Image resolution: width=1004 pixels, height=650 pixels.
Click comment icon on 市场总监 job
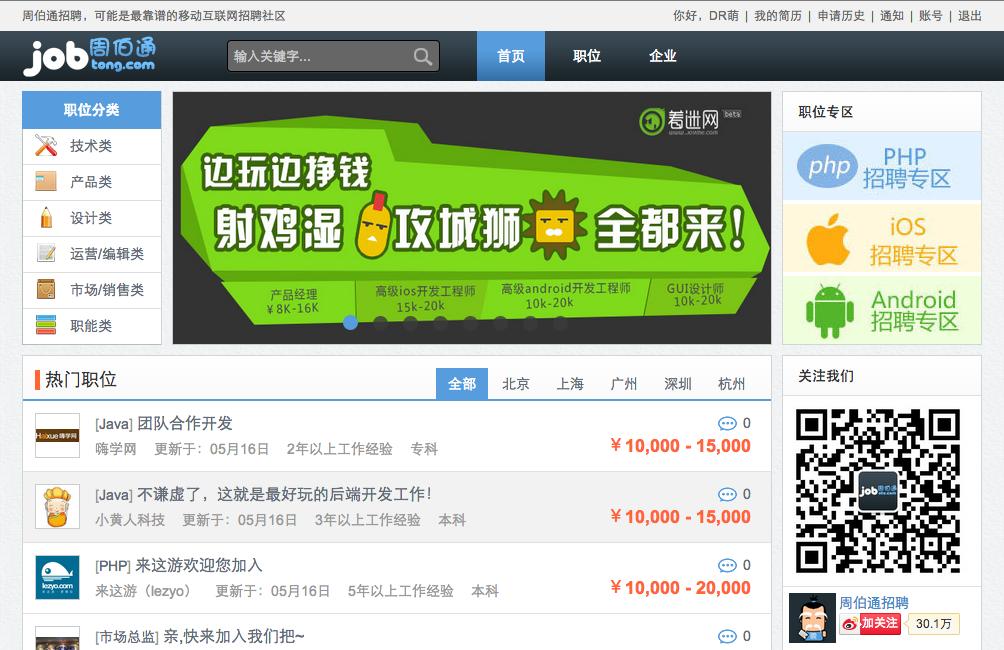727,637
